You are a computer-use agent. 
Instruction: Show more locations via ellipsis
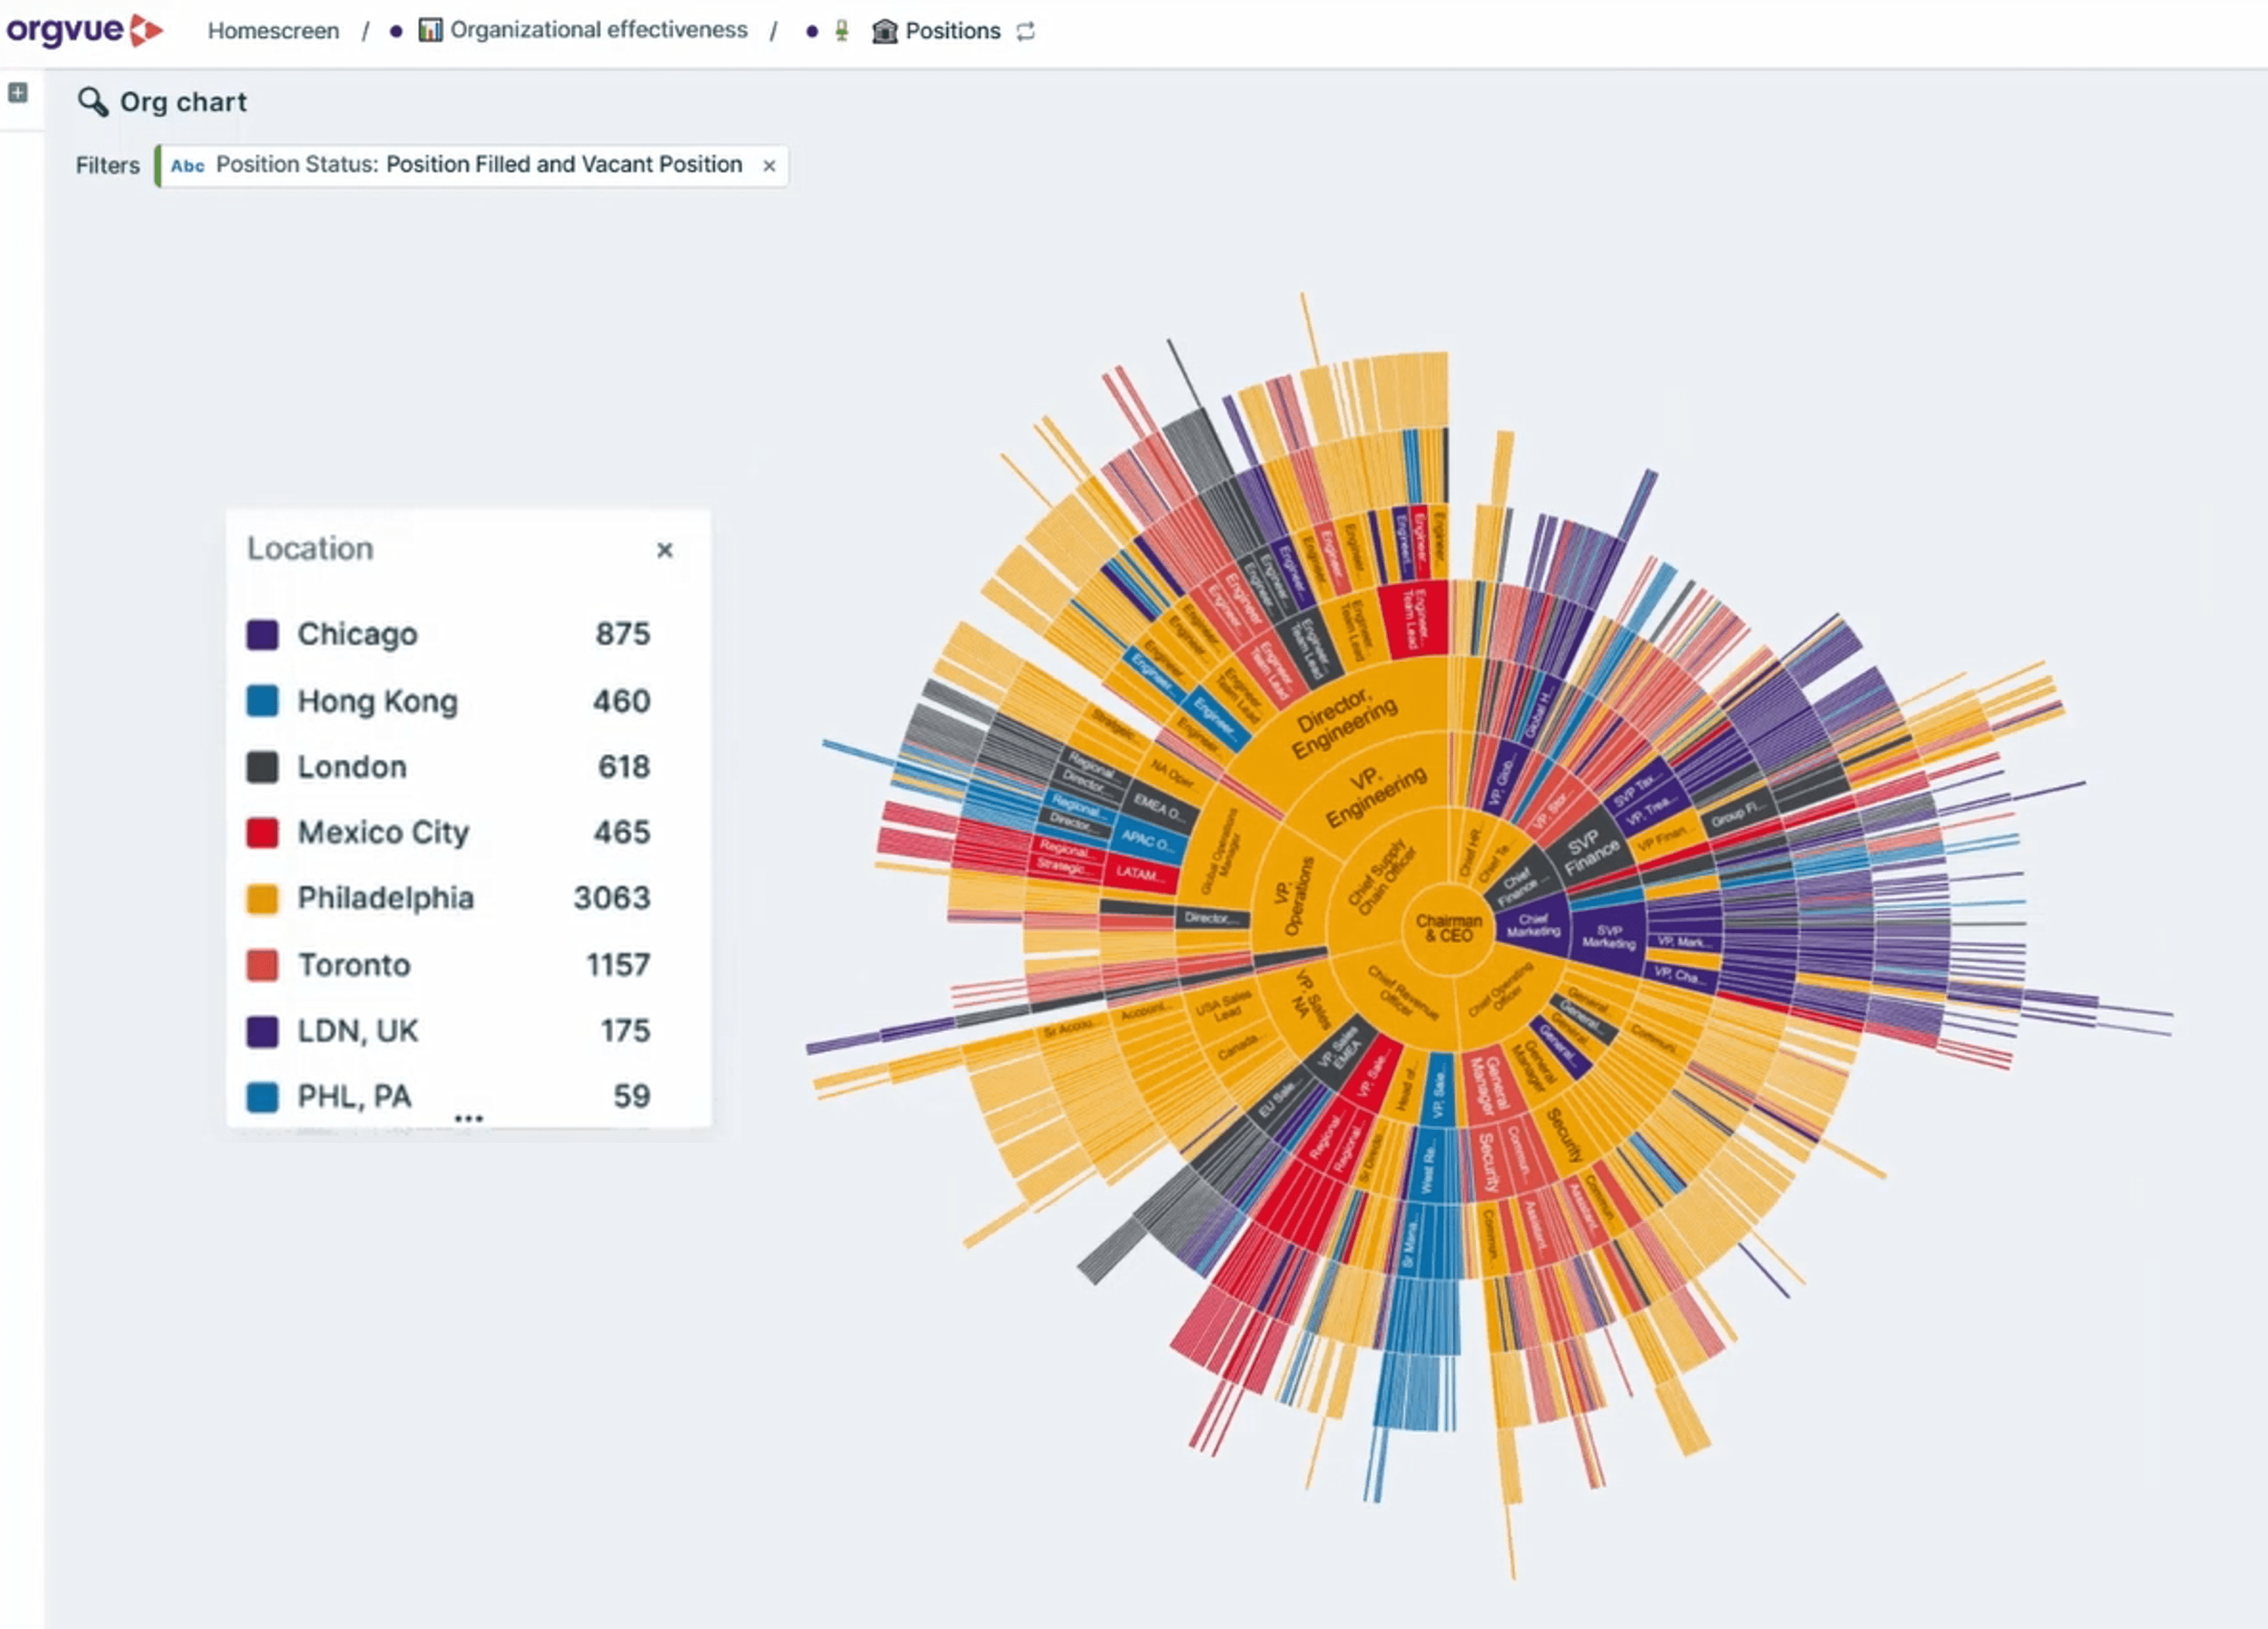(468, 1118)
